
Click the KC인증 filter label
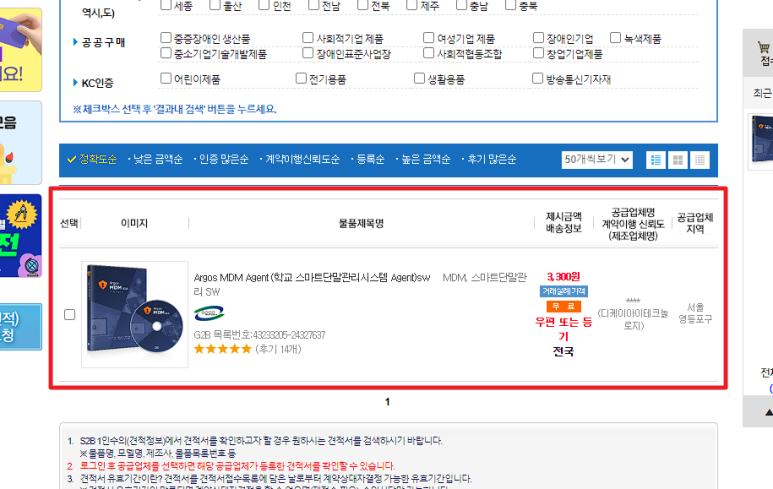pos(97,83)
